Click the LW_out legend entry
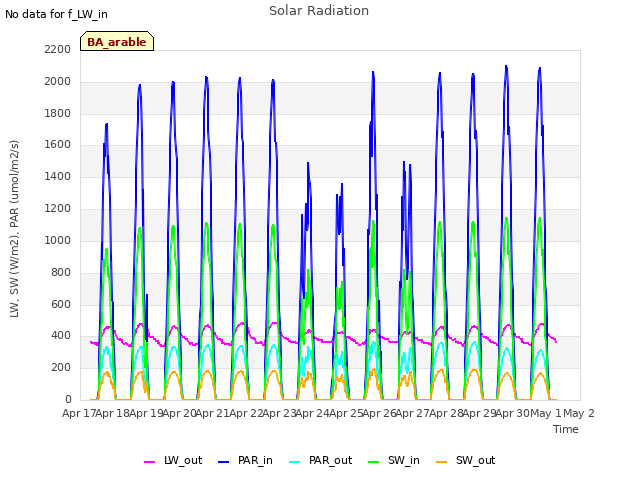The image size is (640, 480). pos(173,461)
